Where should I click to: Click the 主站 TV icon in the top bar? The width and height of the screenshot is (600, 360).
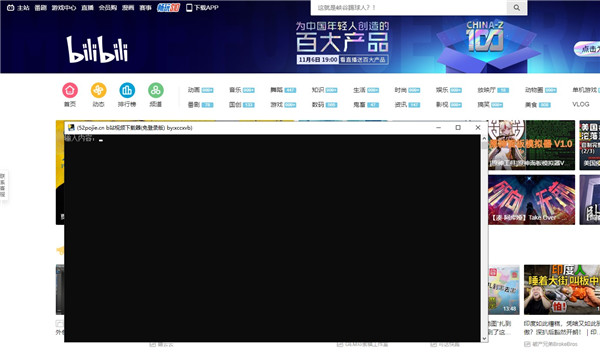point(10,8)
